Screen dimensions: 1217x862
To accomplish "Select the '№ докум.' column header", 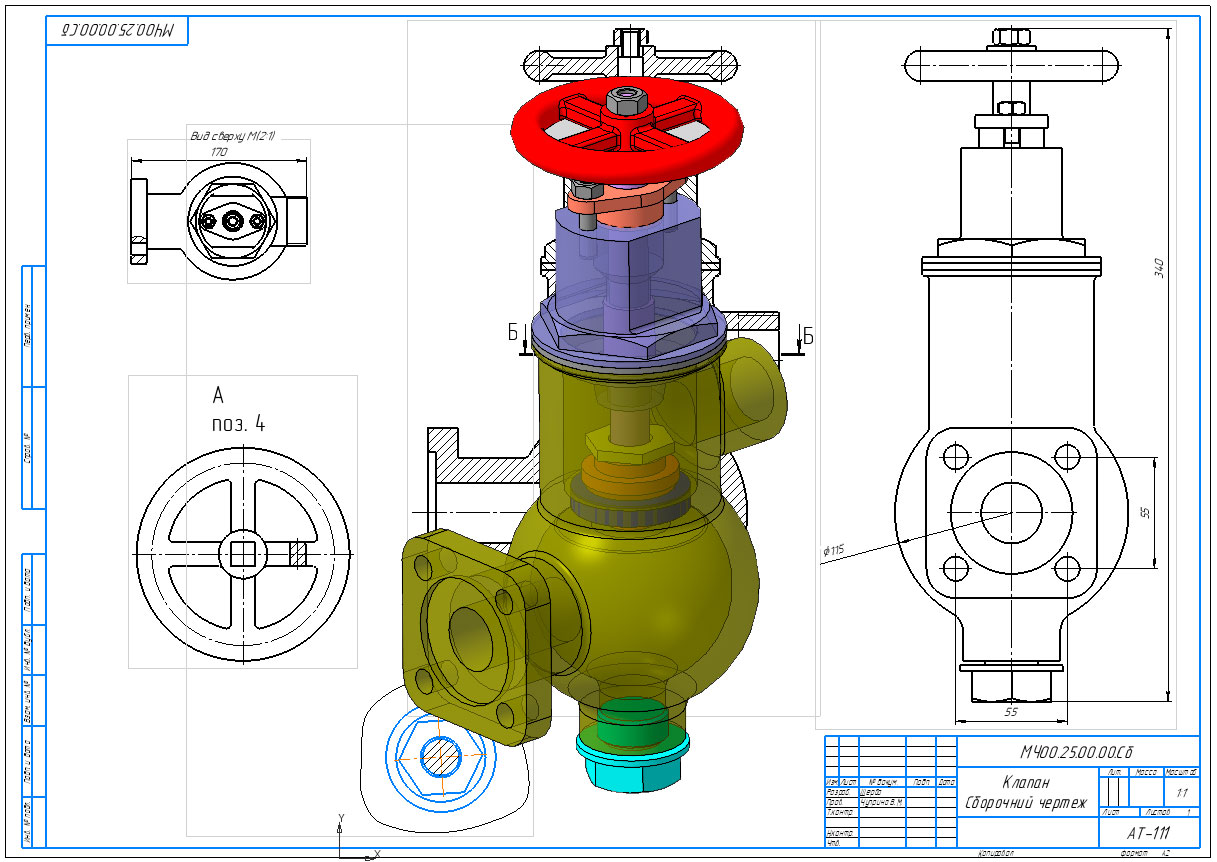I will coord(882,782).
